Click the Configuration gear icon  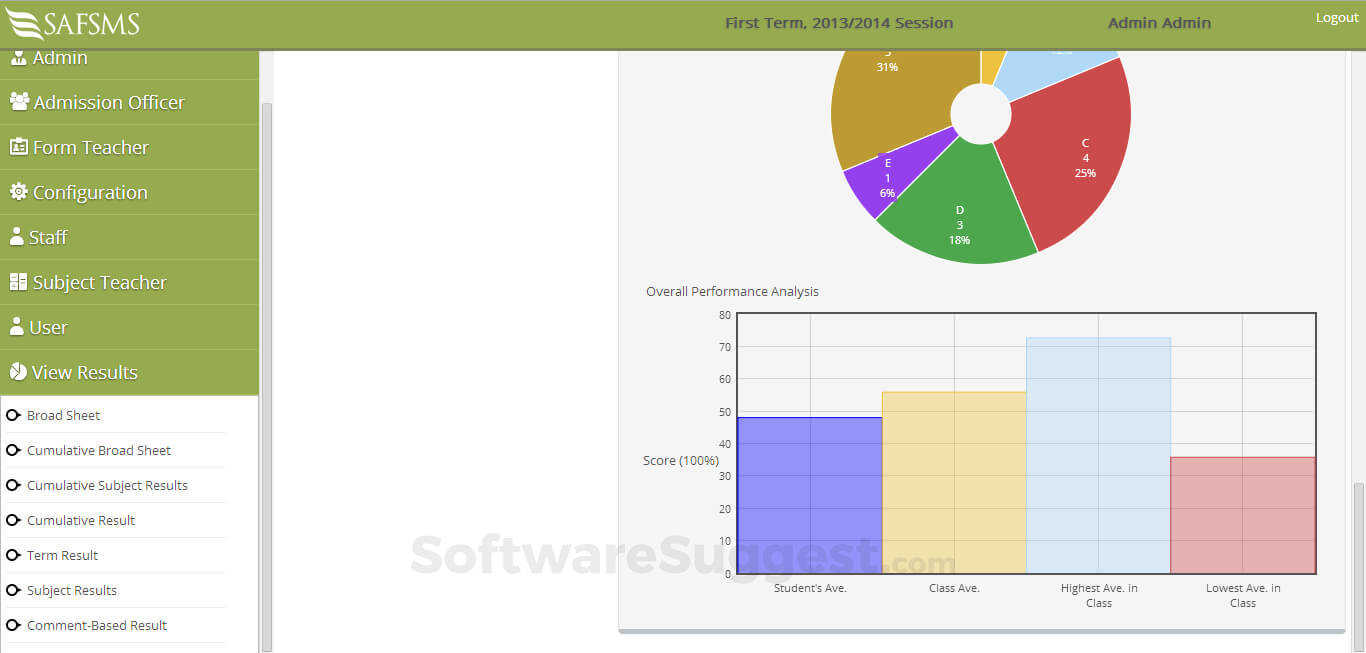tap(18, 191)
